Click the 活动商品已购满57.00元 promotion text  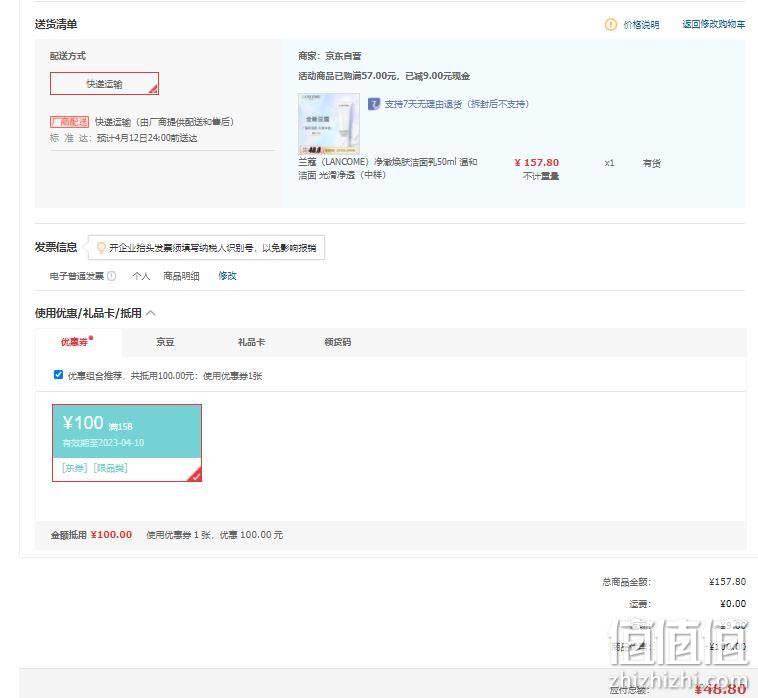pyautogui.click(x=384, y=76)
